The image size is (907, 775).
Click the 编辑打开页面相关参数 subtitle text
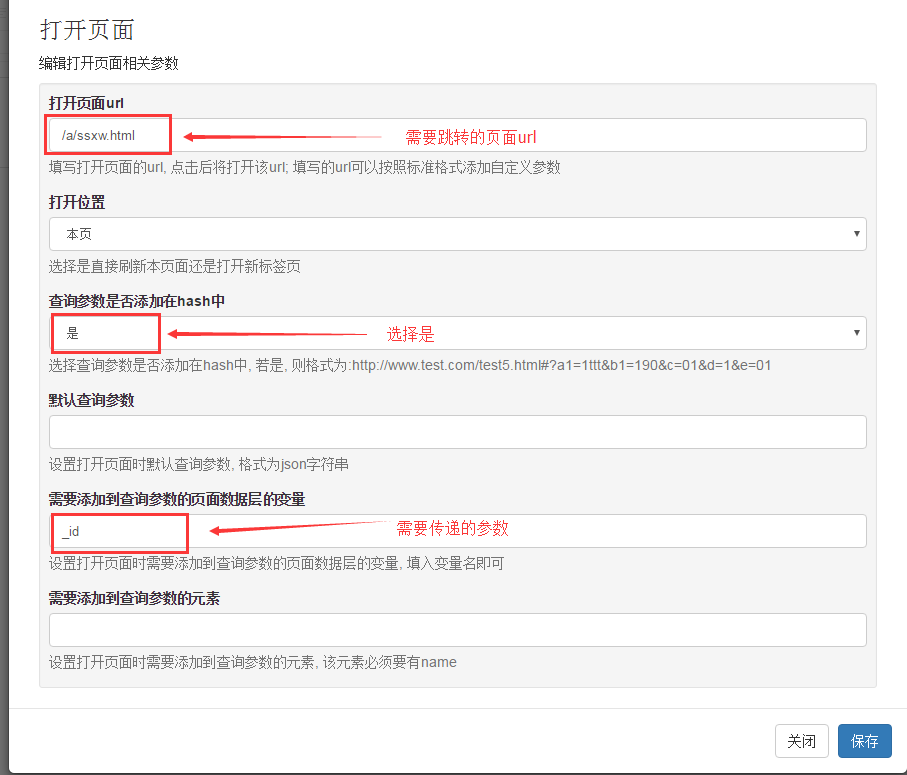pos(109,63)
